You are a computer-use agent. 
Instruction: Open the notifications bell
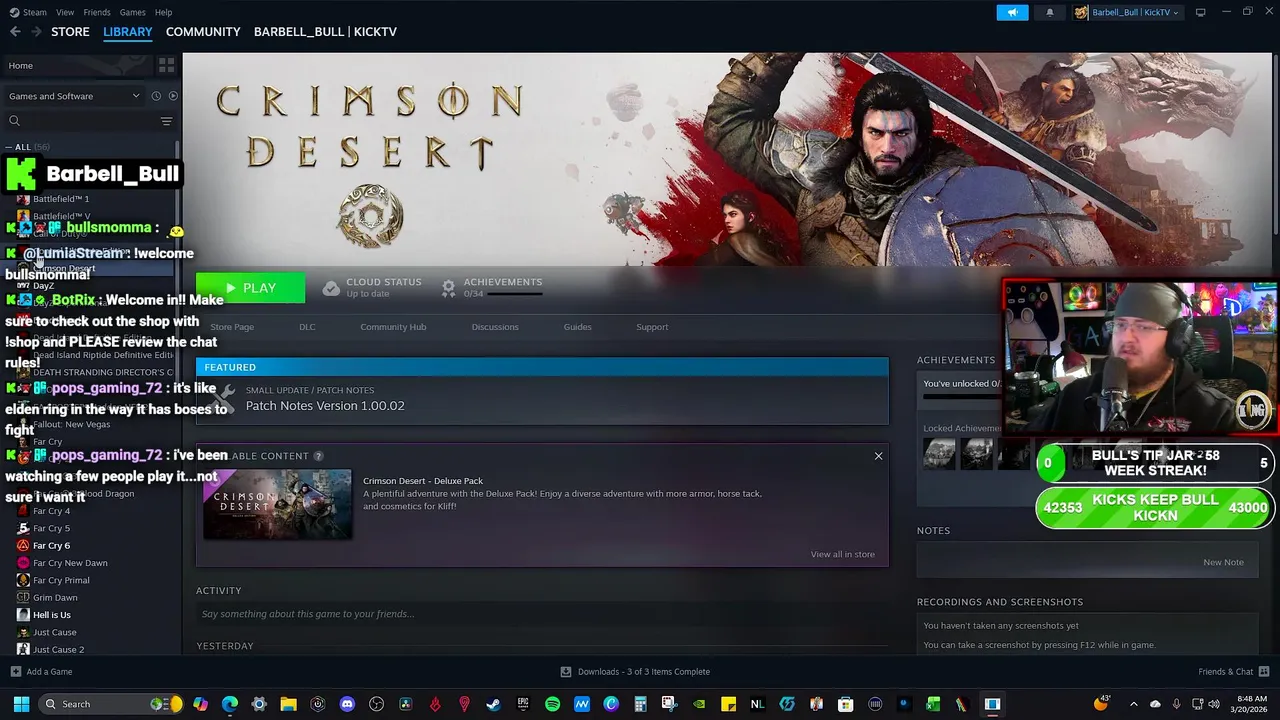pyautogui.click(x=1049, y=12)
